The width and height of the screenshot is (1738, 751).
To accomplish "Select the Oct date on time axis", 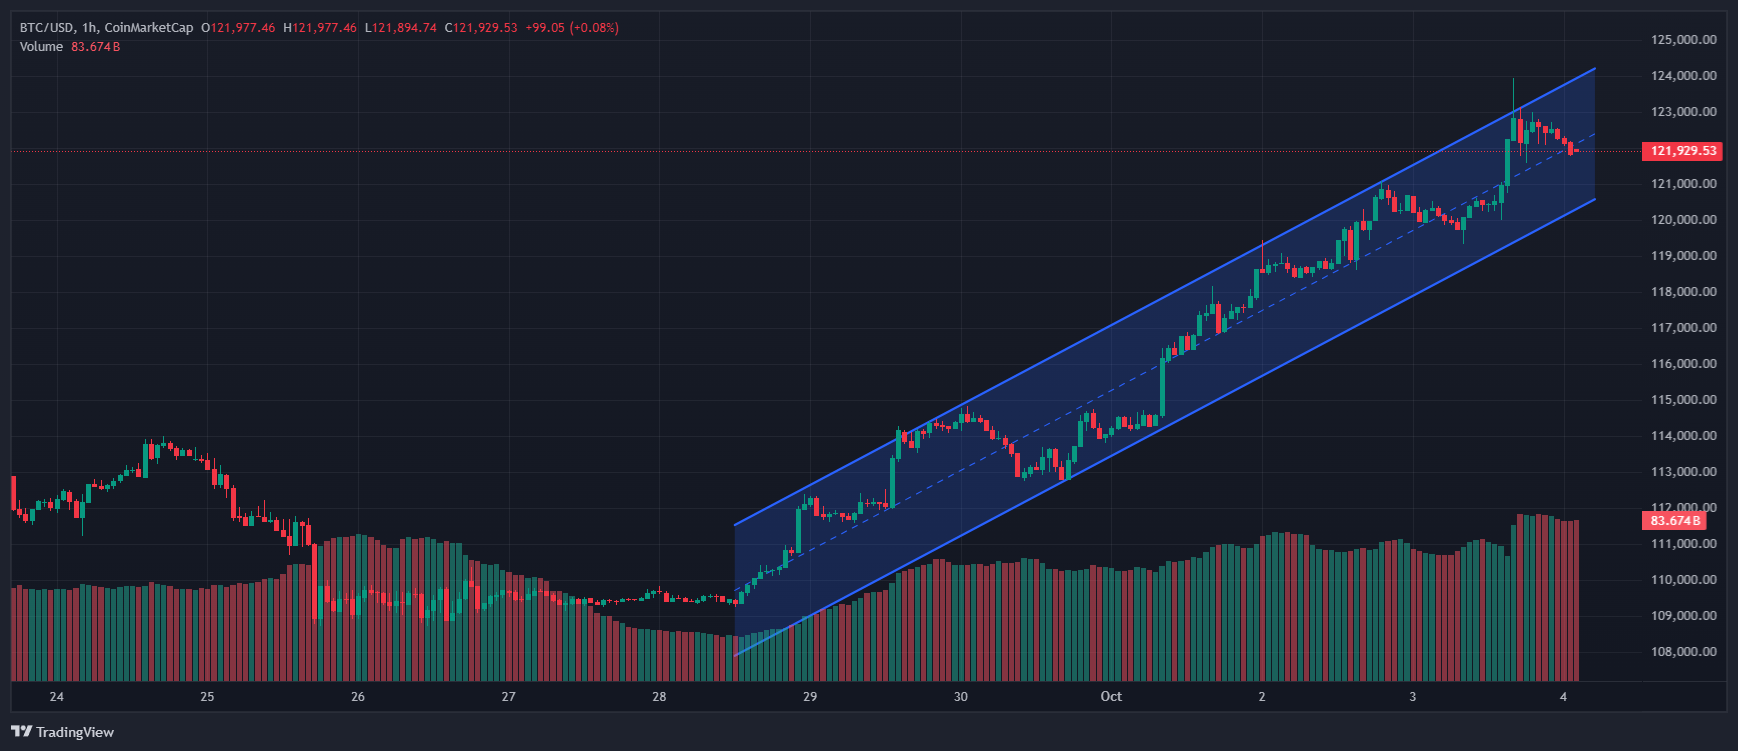I will click(x=1111, y=697).
